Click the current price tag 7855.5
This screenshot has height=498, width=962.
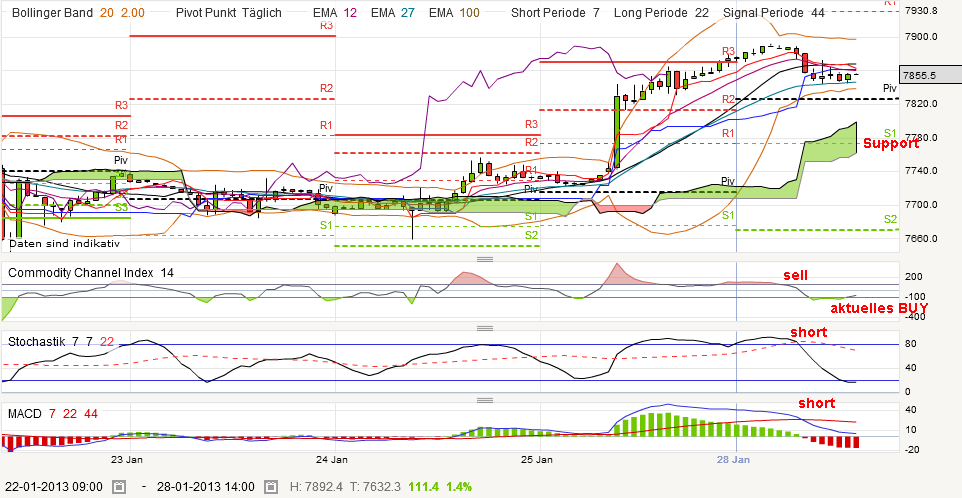(929, 75)
